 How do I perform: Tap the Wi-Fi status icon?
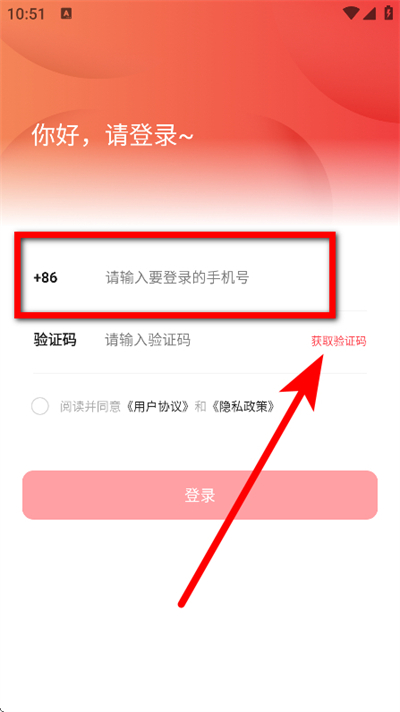click(x=350, y=13)
